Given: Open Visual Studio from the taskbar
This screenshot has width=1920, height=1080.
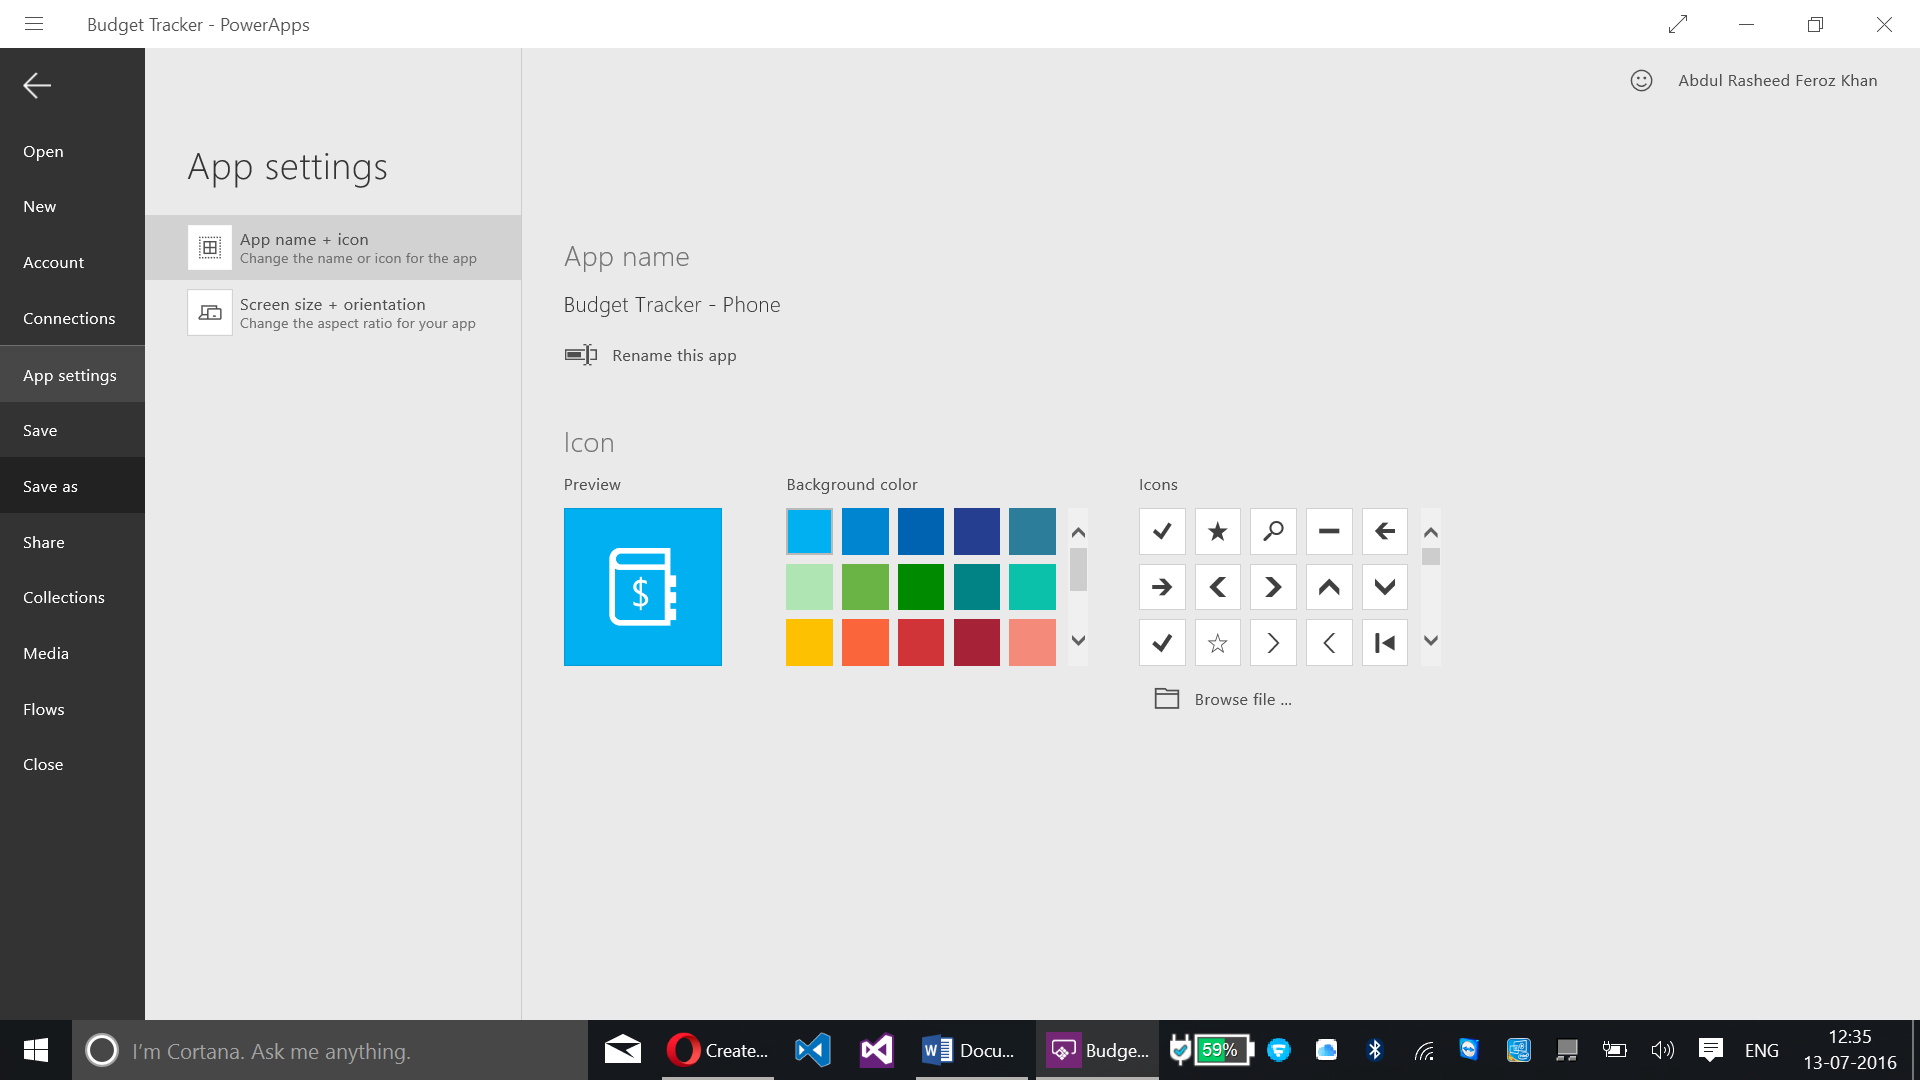Looking at the screenshot, I should [877, 1050].
